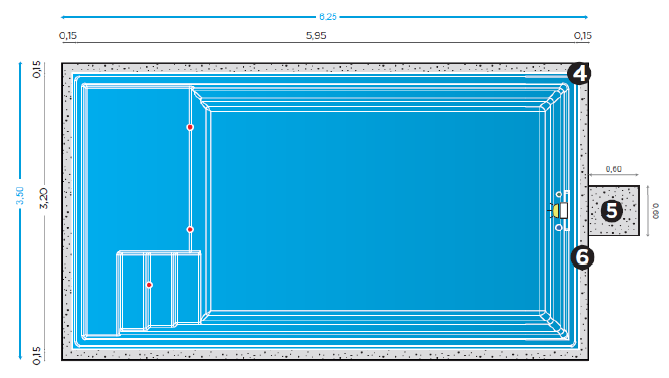Click the black number 6 marker
Image resolution: width=669 pixels, height=378 pixels.
point(582,258)
